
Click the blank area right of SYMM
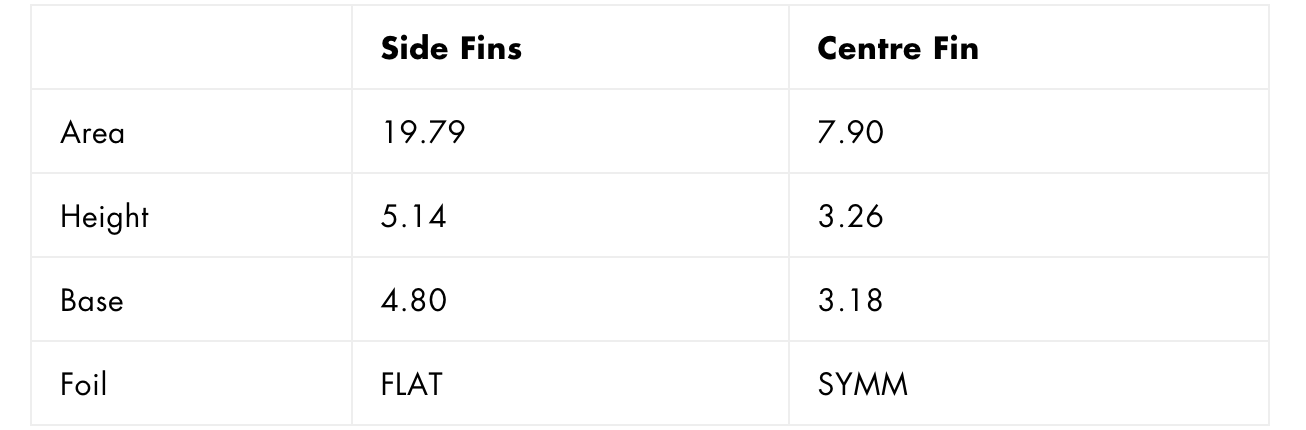click(x=1088, y=384)
